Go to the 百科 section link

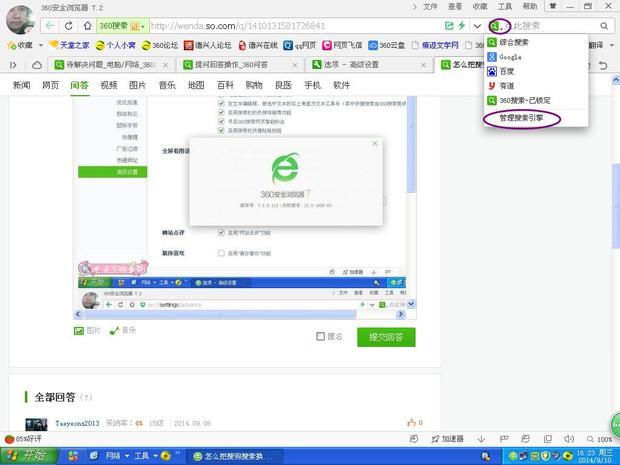pos(225,85)
